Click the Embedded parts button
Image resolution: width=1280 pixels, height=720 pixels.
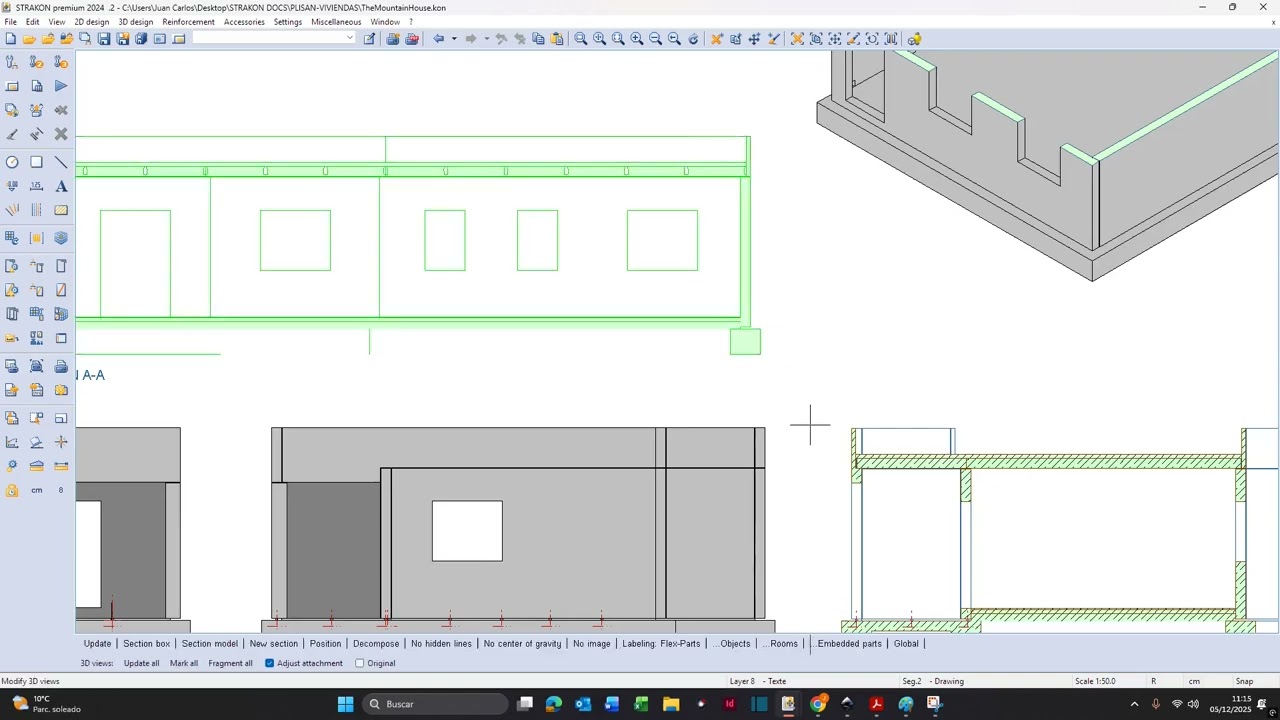point(849,644)
